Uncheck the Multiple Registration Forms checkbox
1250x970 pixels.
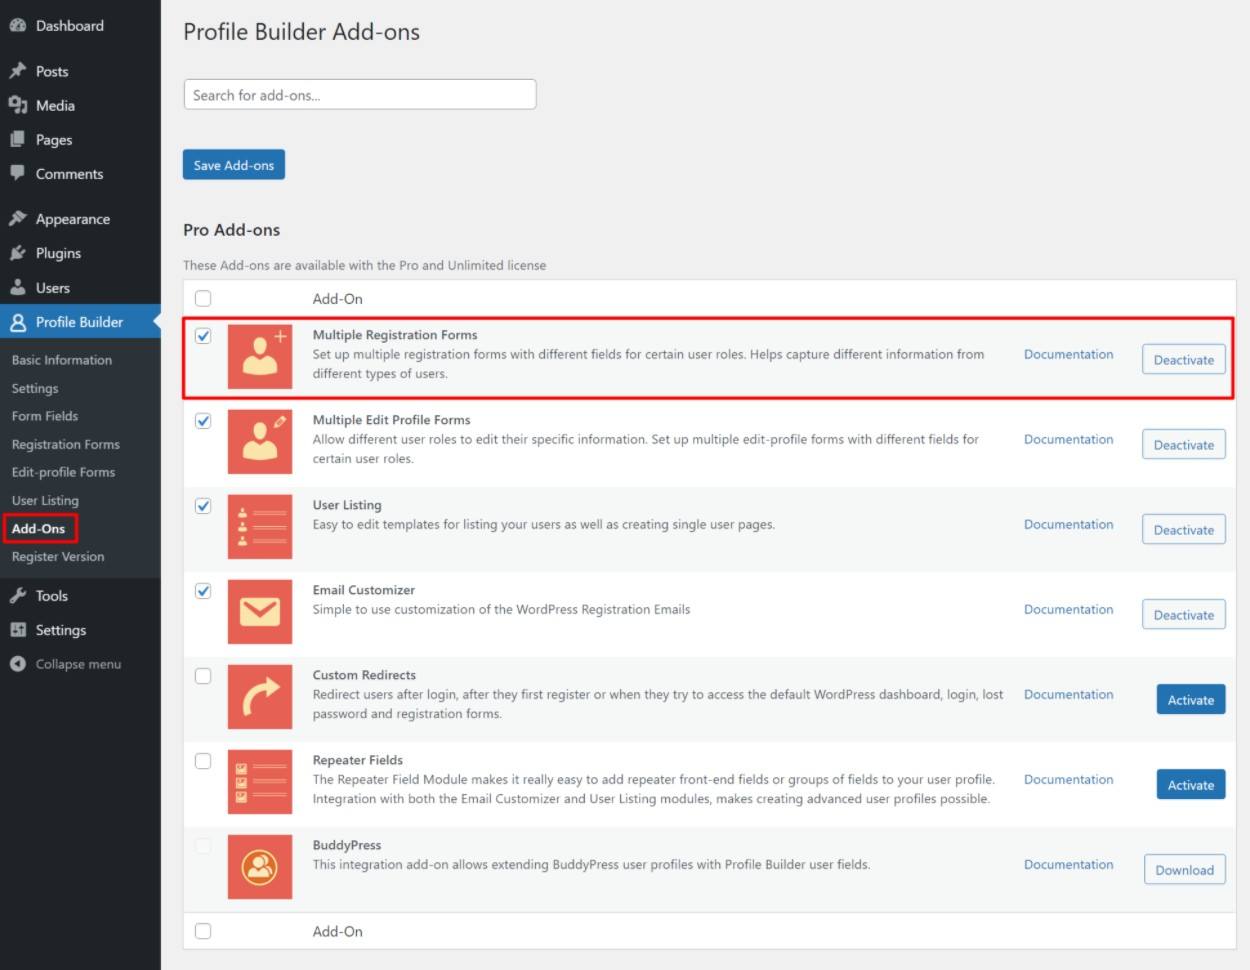[203, 337]
